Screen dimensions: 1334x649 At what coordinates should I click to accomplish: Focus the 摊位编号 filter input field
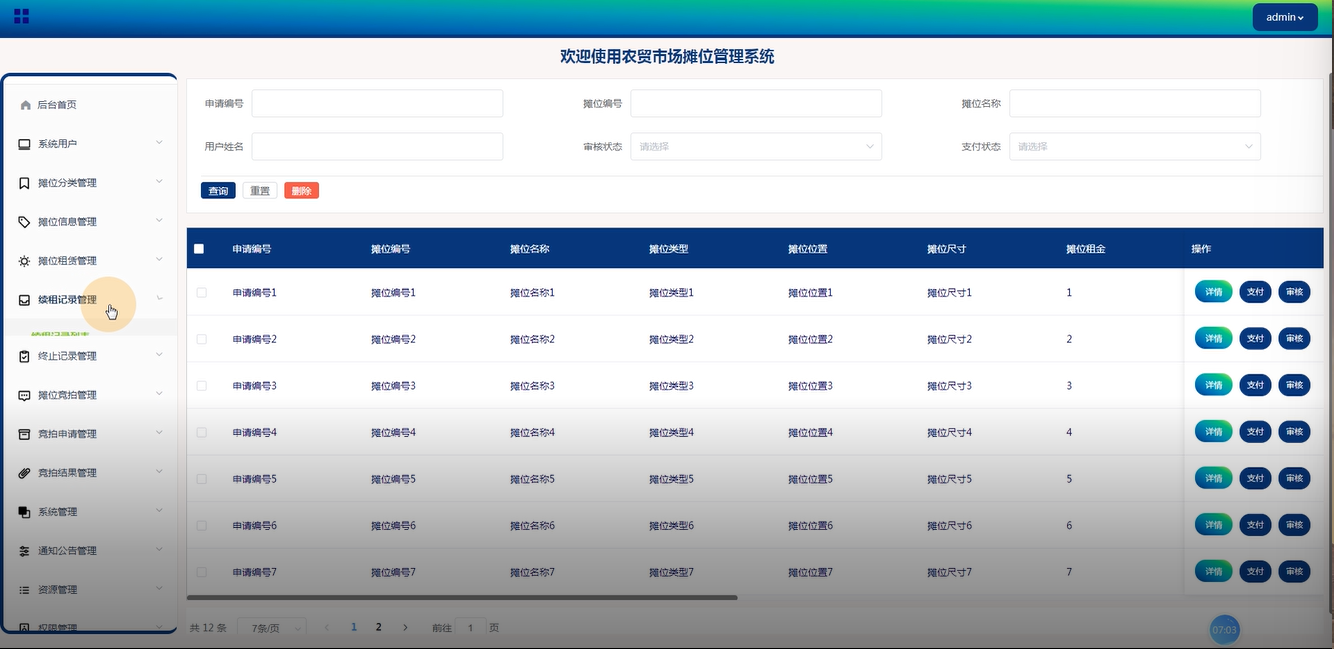(756, 104)
